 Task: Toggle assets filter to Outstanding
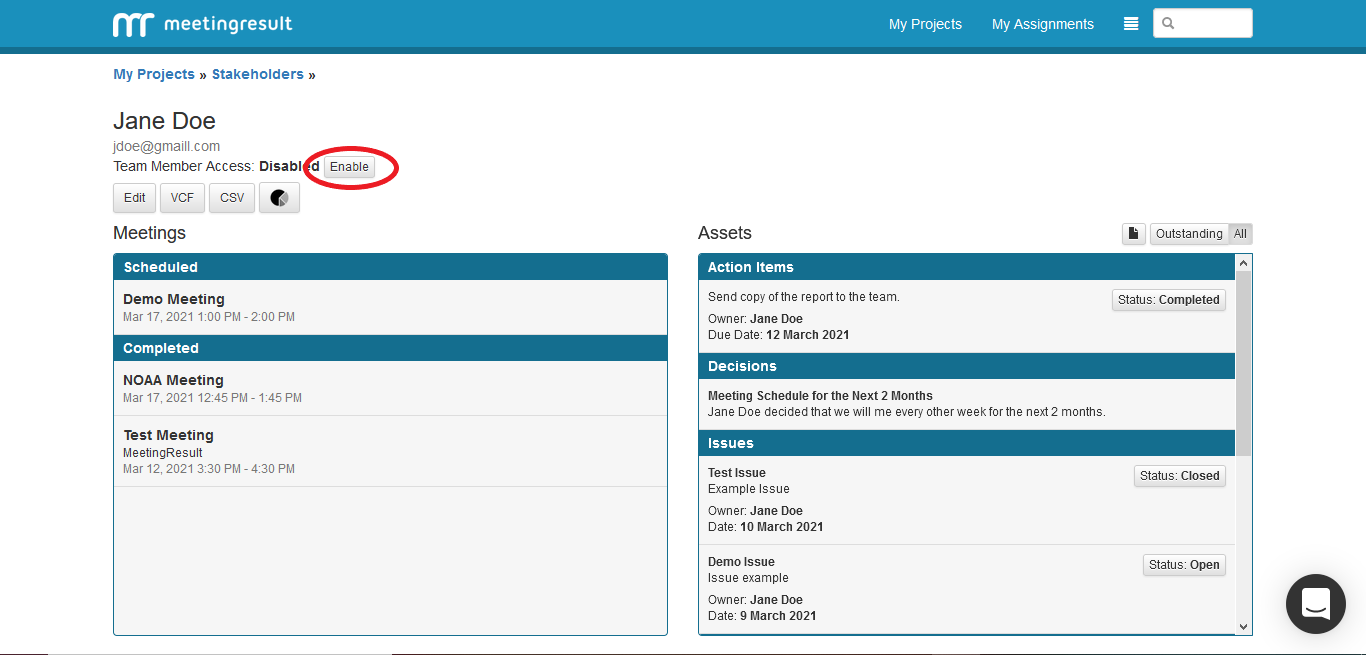click(1188, 234)
